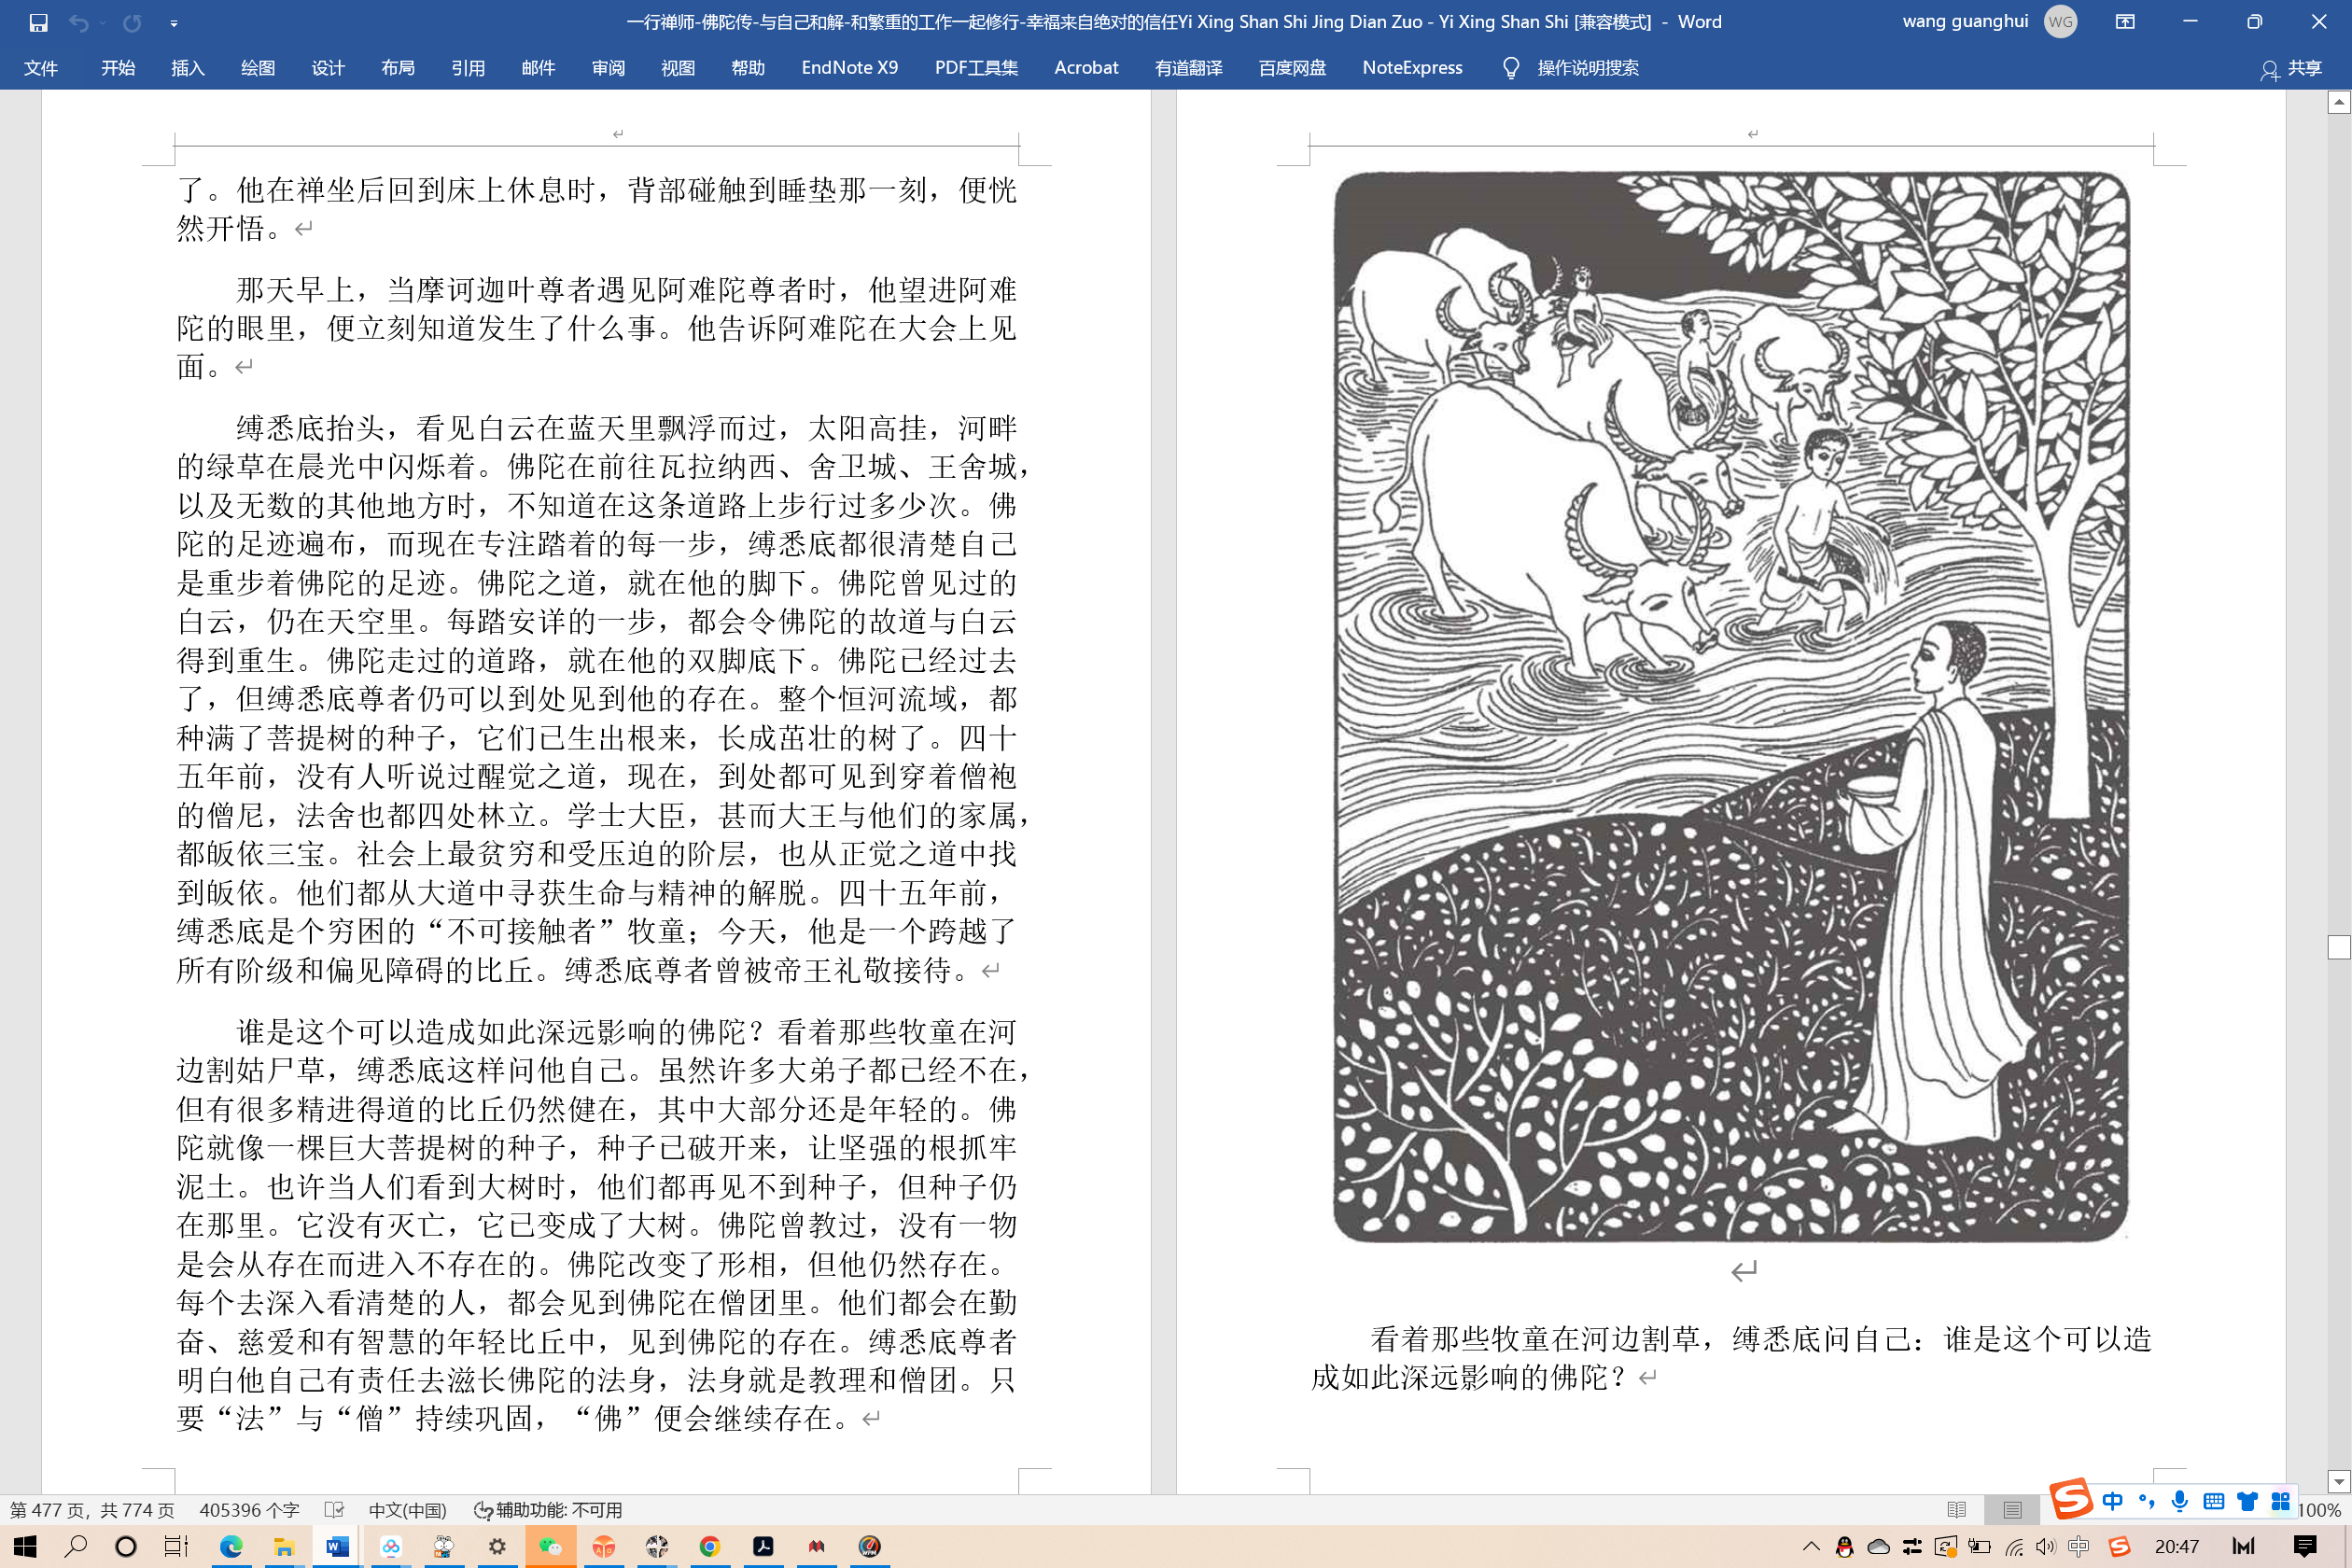Open Quick Access Toolbar customize dropdown

[x=173, y=22]
